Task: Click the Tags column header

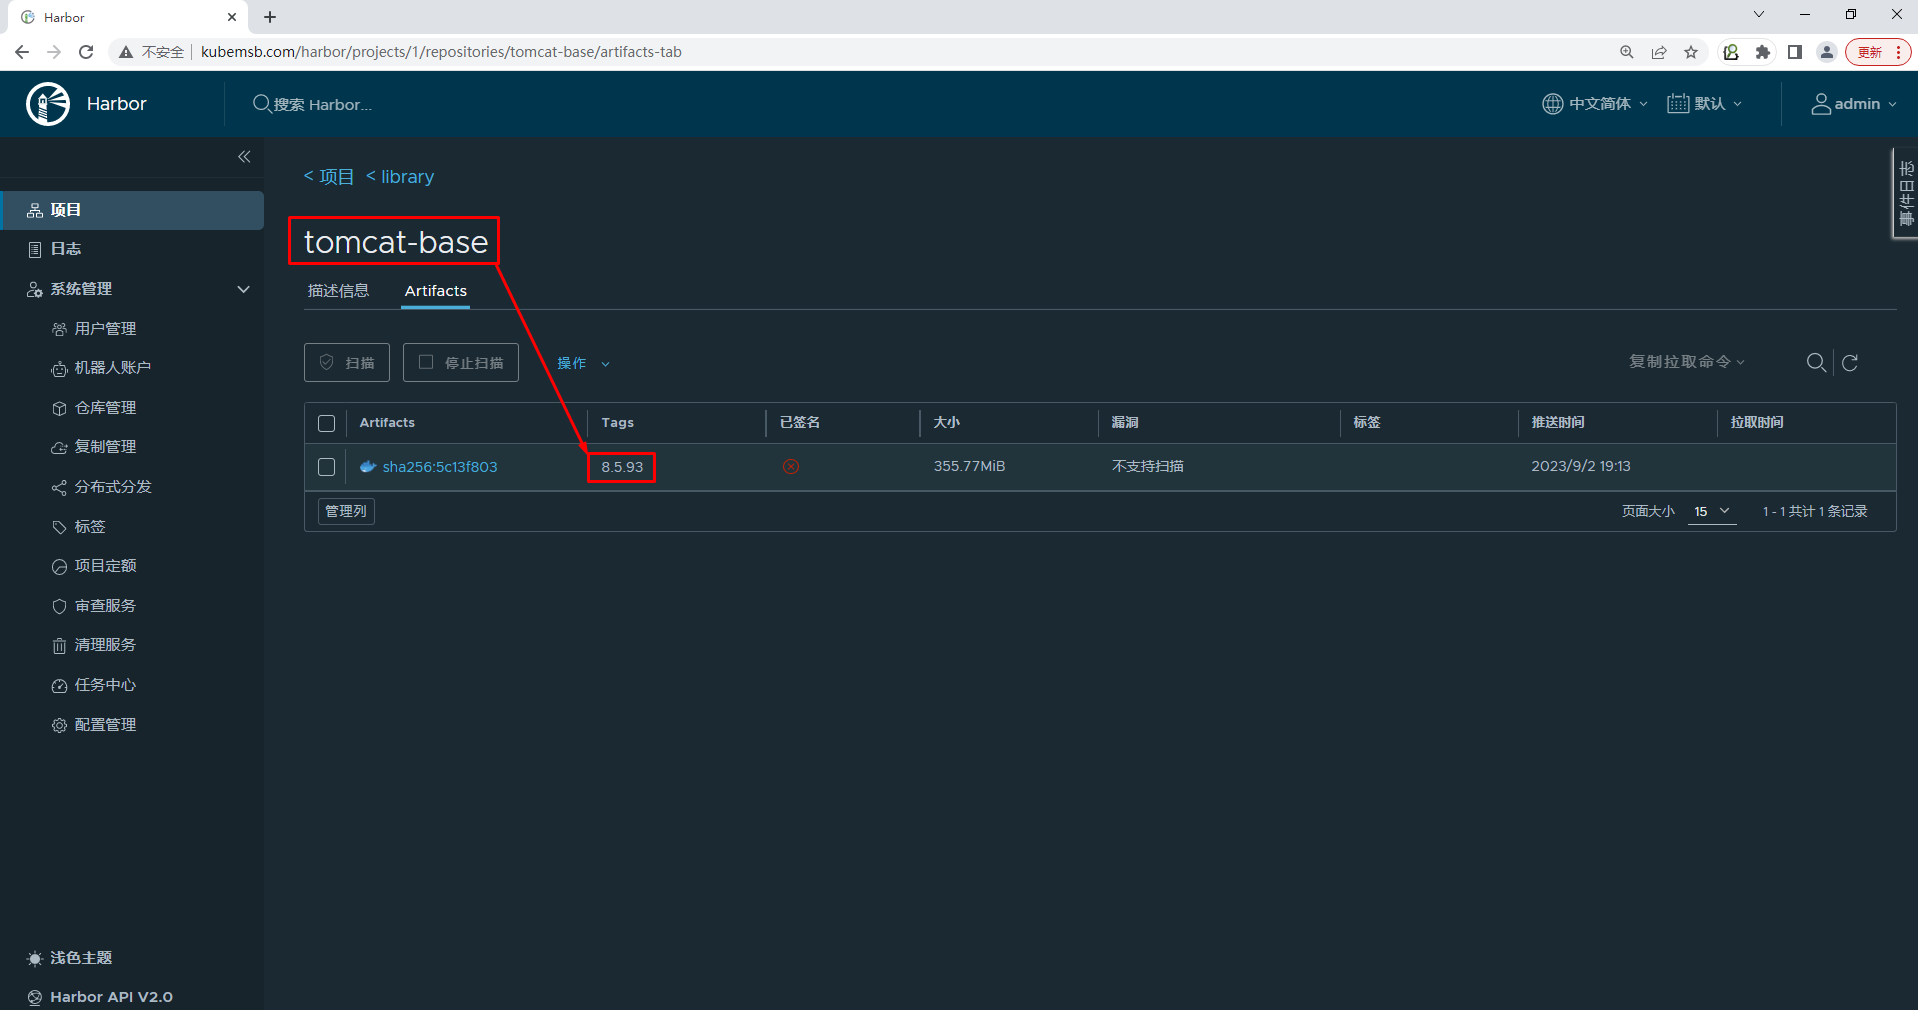Action: 617,423
